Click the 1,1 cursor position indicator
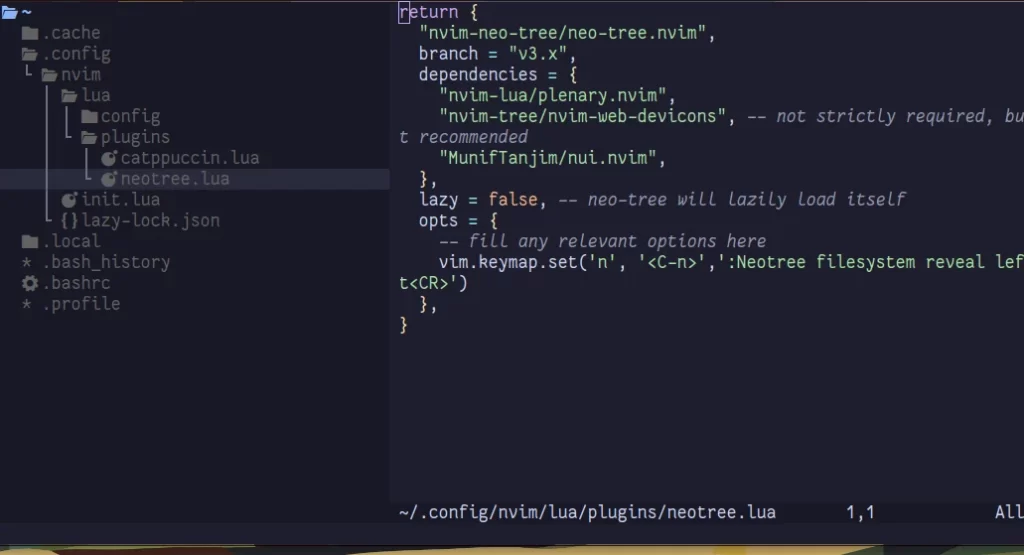 point(860,513)
